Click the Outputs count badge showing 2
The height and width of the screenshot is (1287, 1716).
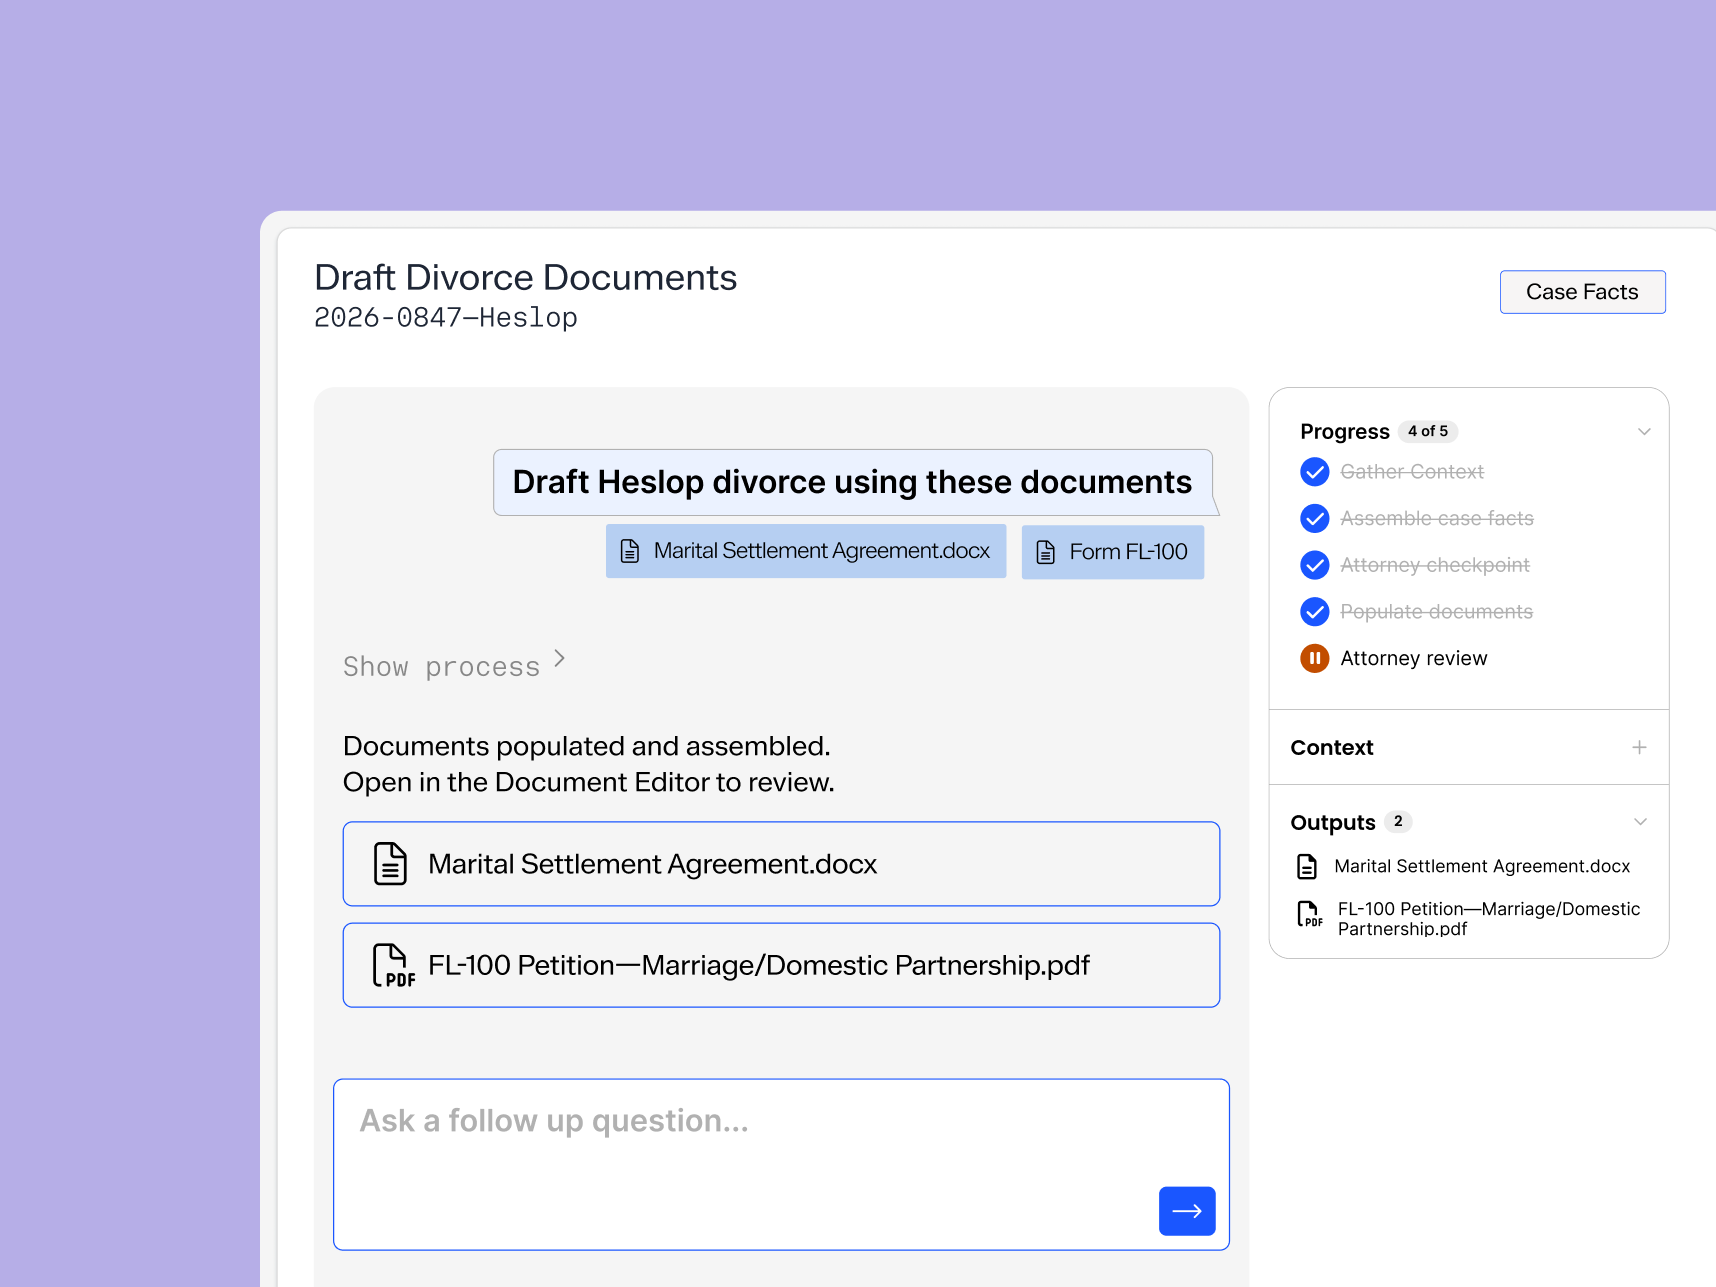tap(1398, 821)
